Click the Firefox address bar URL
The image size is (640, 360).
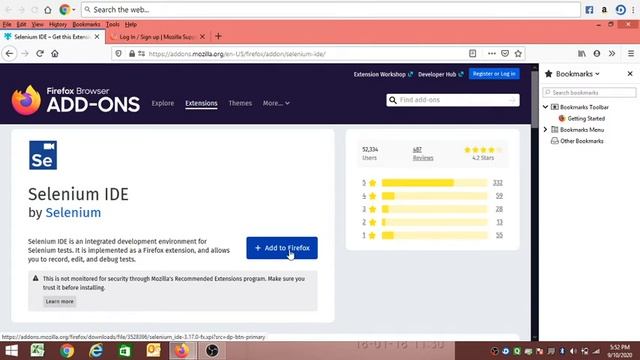click(x=237, y=54)
